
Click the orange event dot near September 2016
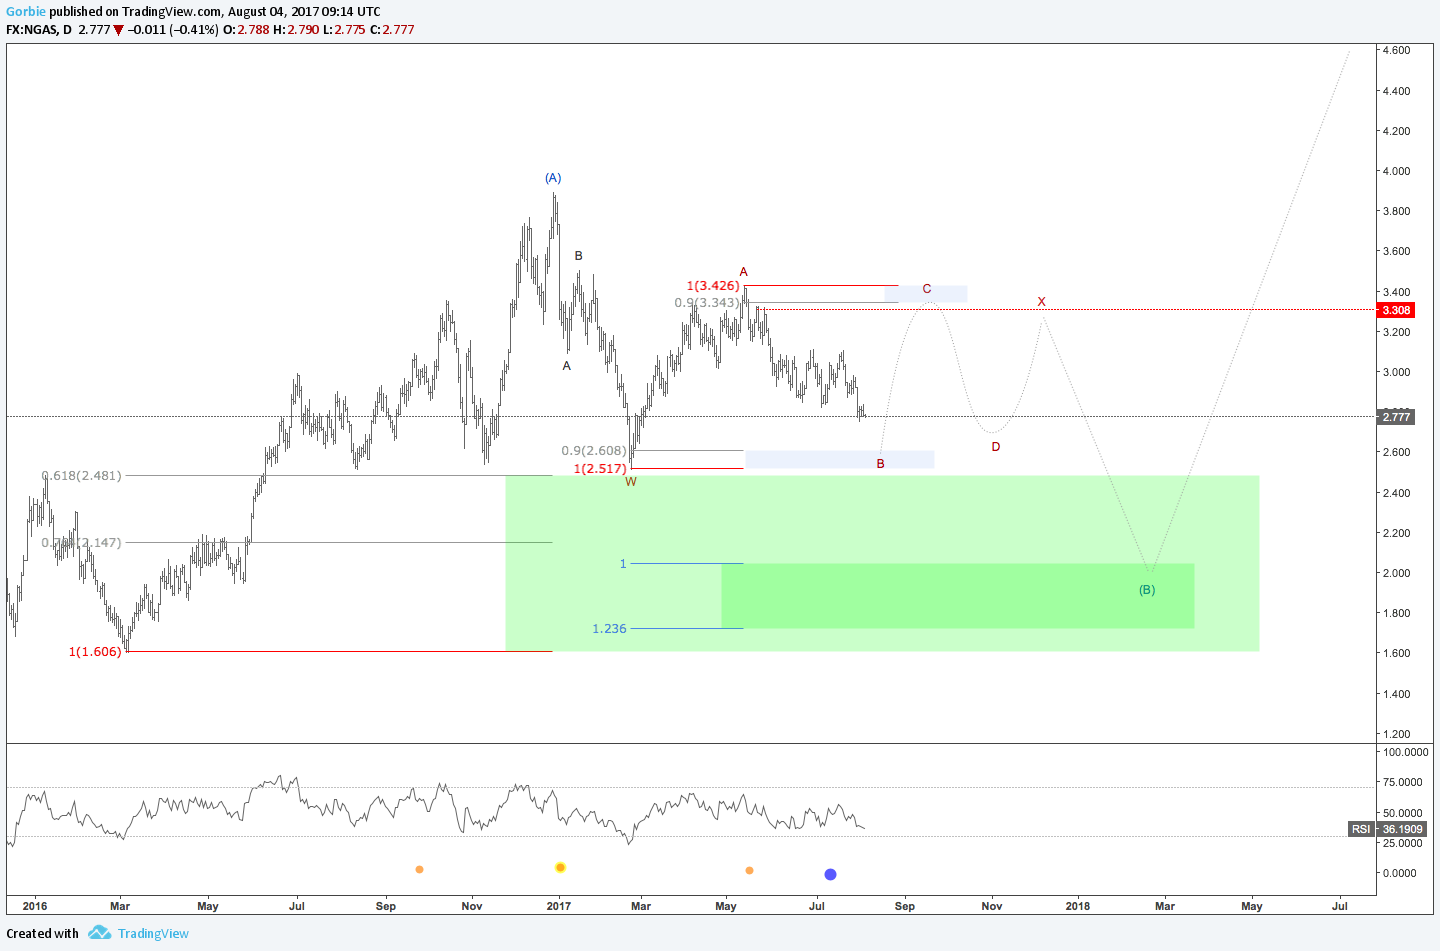coord(419,869)
